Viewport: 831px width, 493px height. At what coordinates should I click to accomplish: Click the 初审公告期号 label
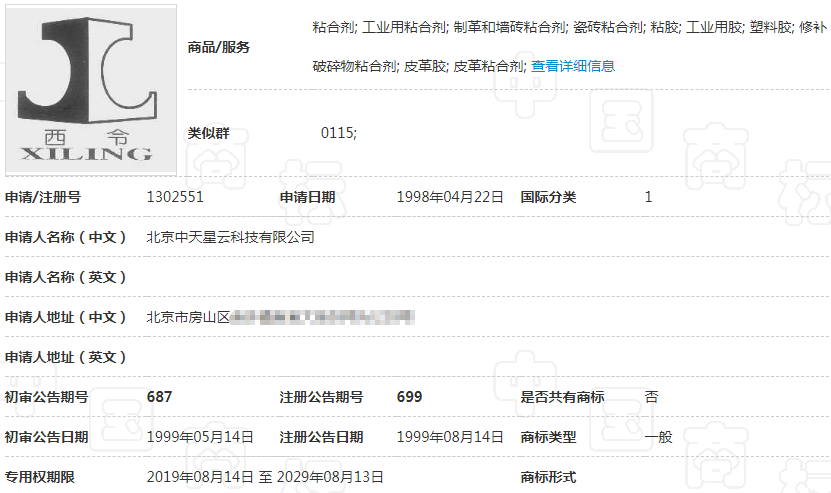(47, 397)
